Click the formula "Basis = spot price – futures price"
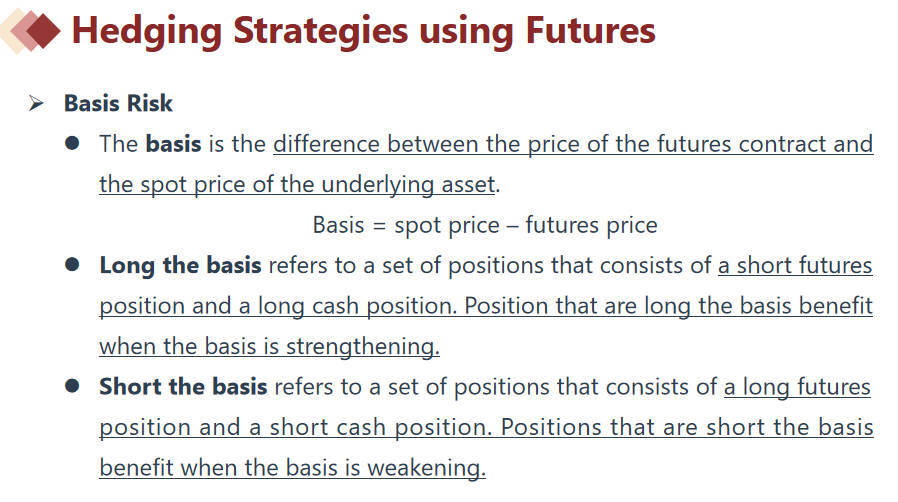 tap(485, 224)
